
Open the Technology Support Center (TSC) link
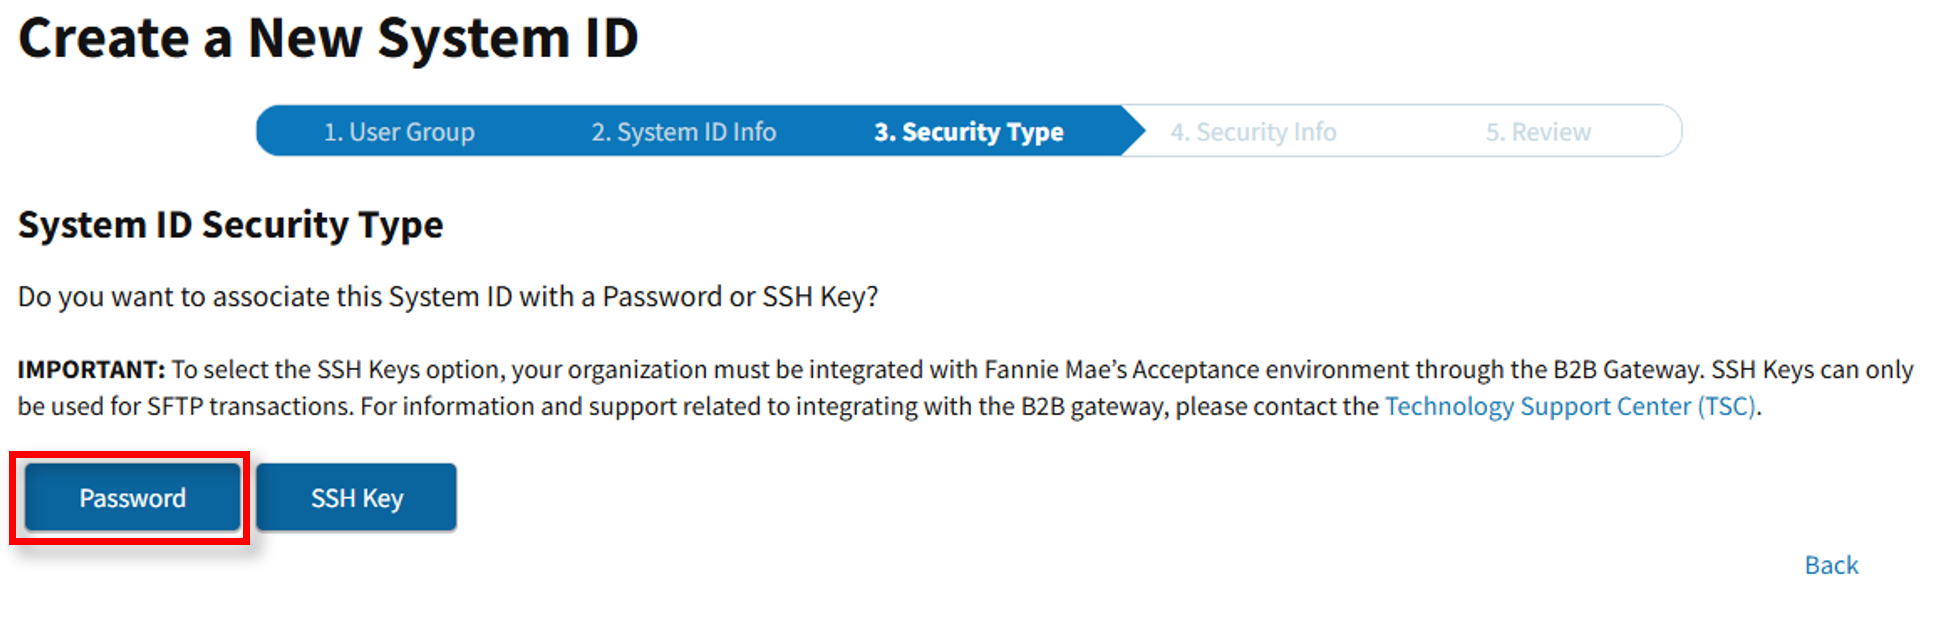pyautogui.click(x=1570, y=407)
